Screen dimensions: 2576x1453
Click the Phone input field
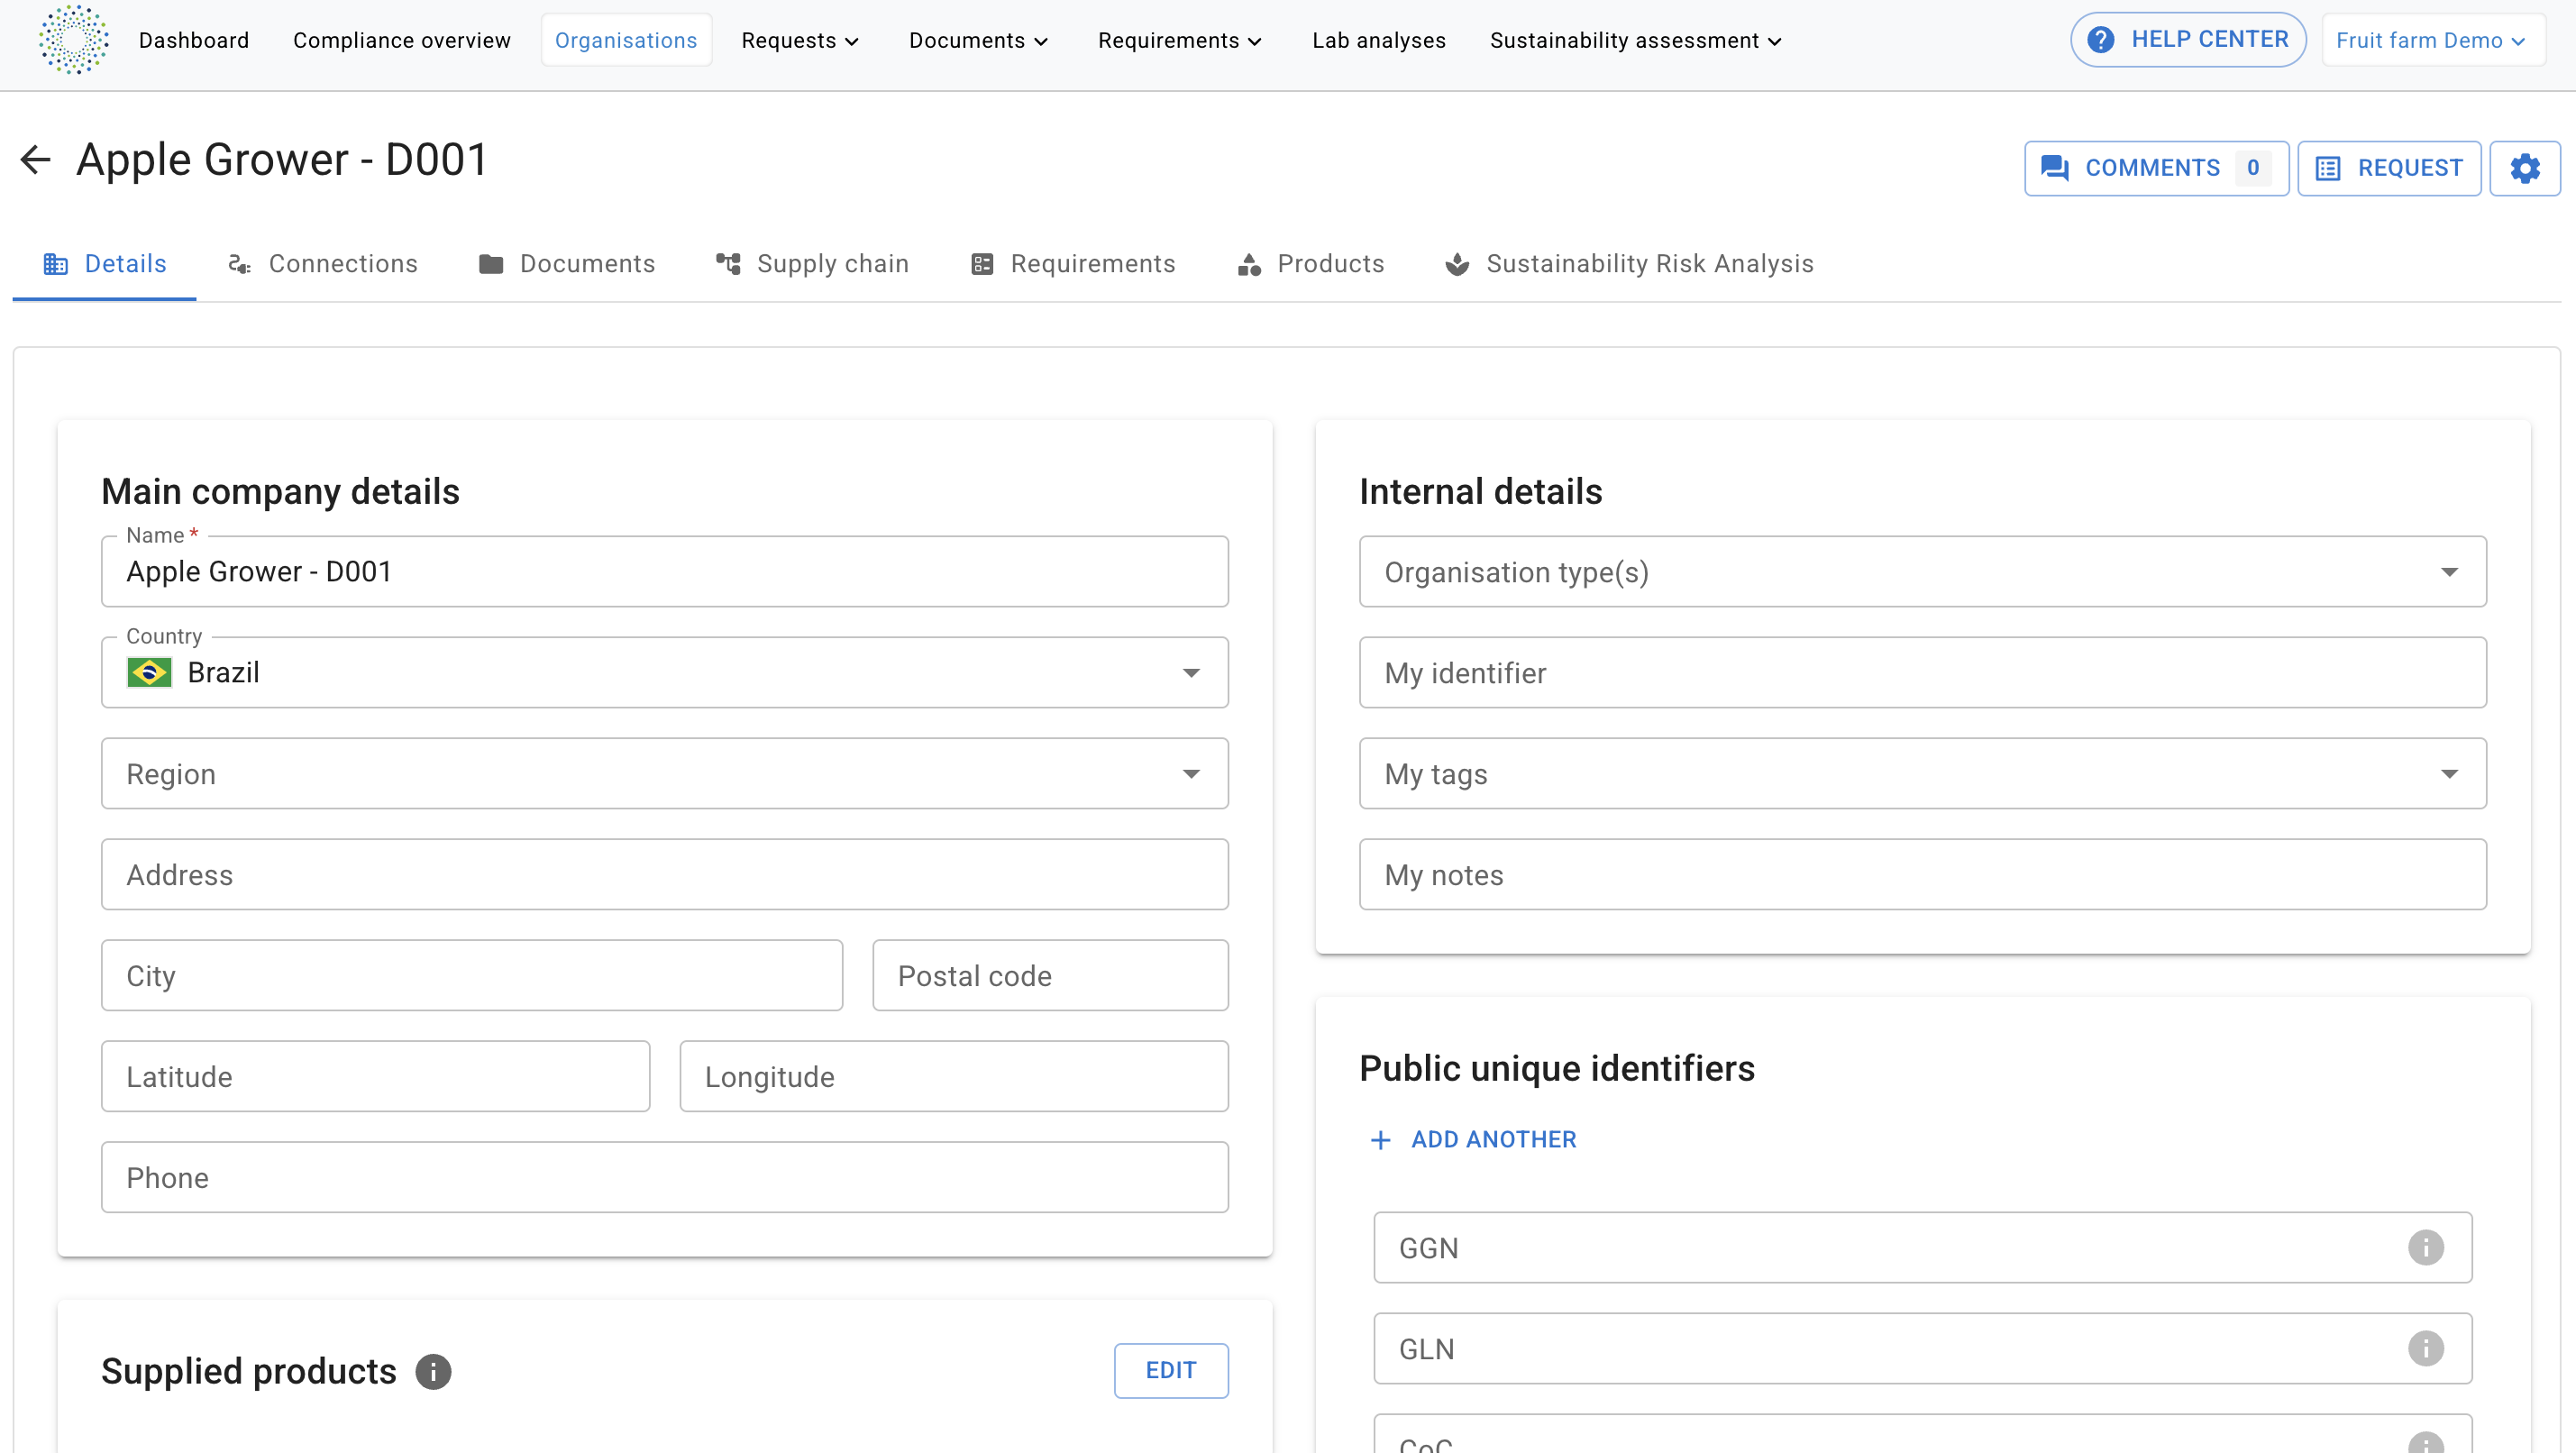click(x=665, y=1177)
